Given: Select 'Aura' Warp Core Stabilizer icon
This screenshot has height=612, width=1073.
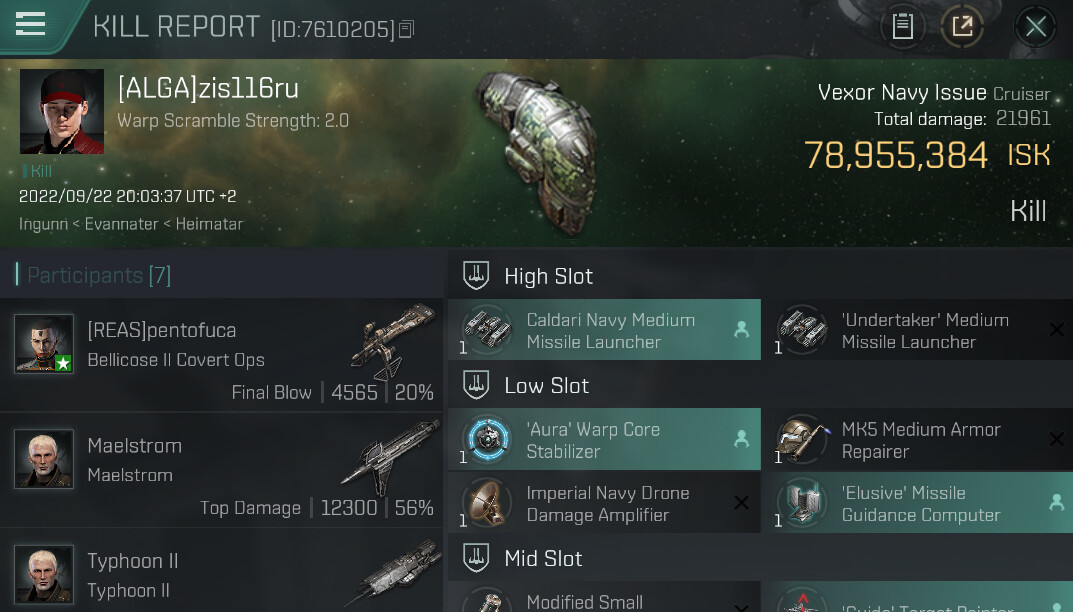Looking at the screenshot, I should coord(487,439).
